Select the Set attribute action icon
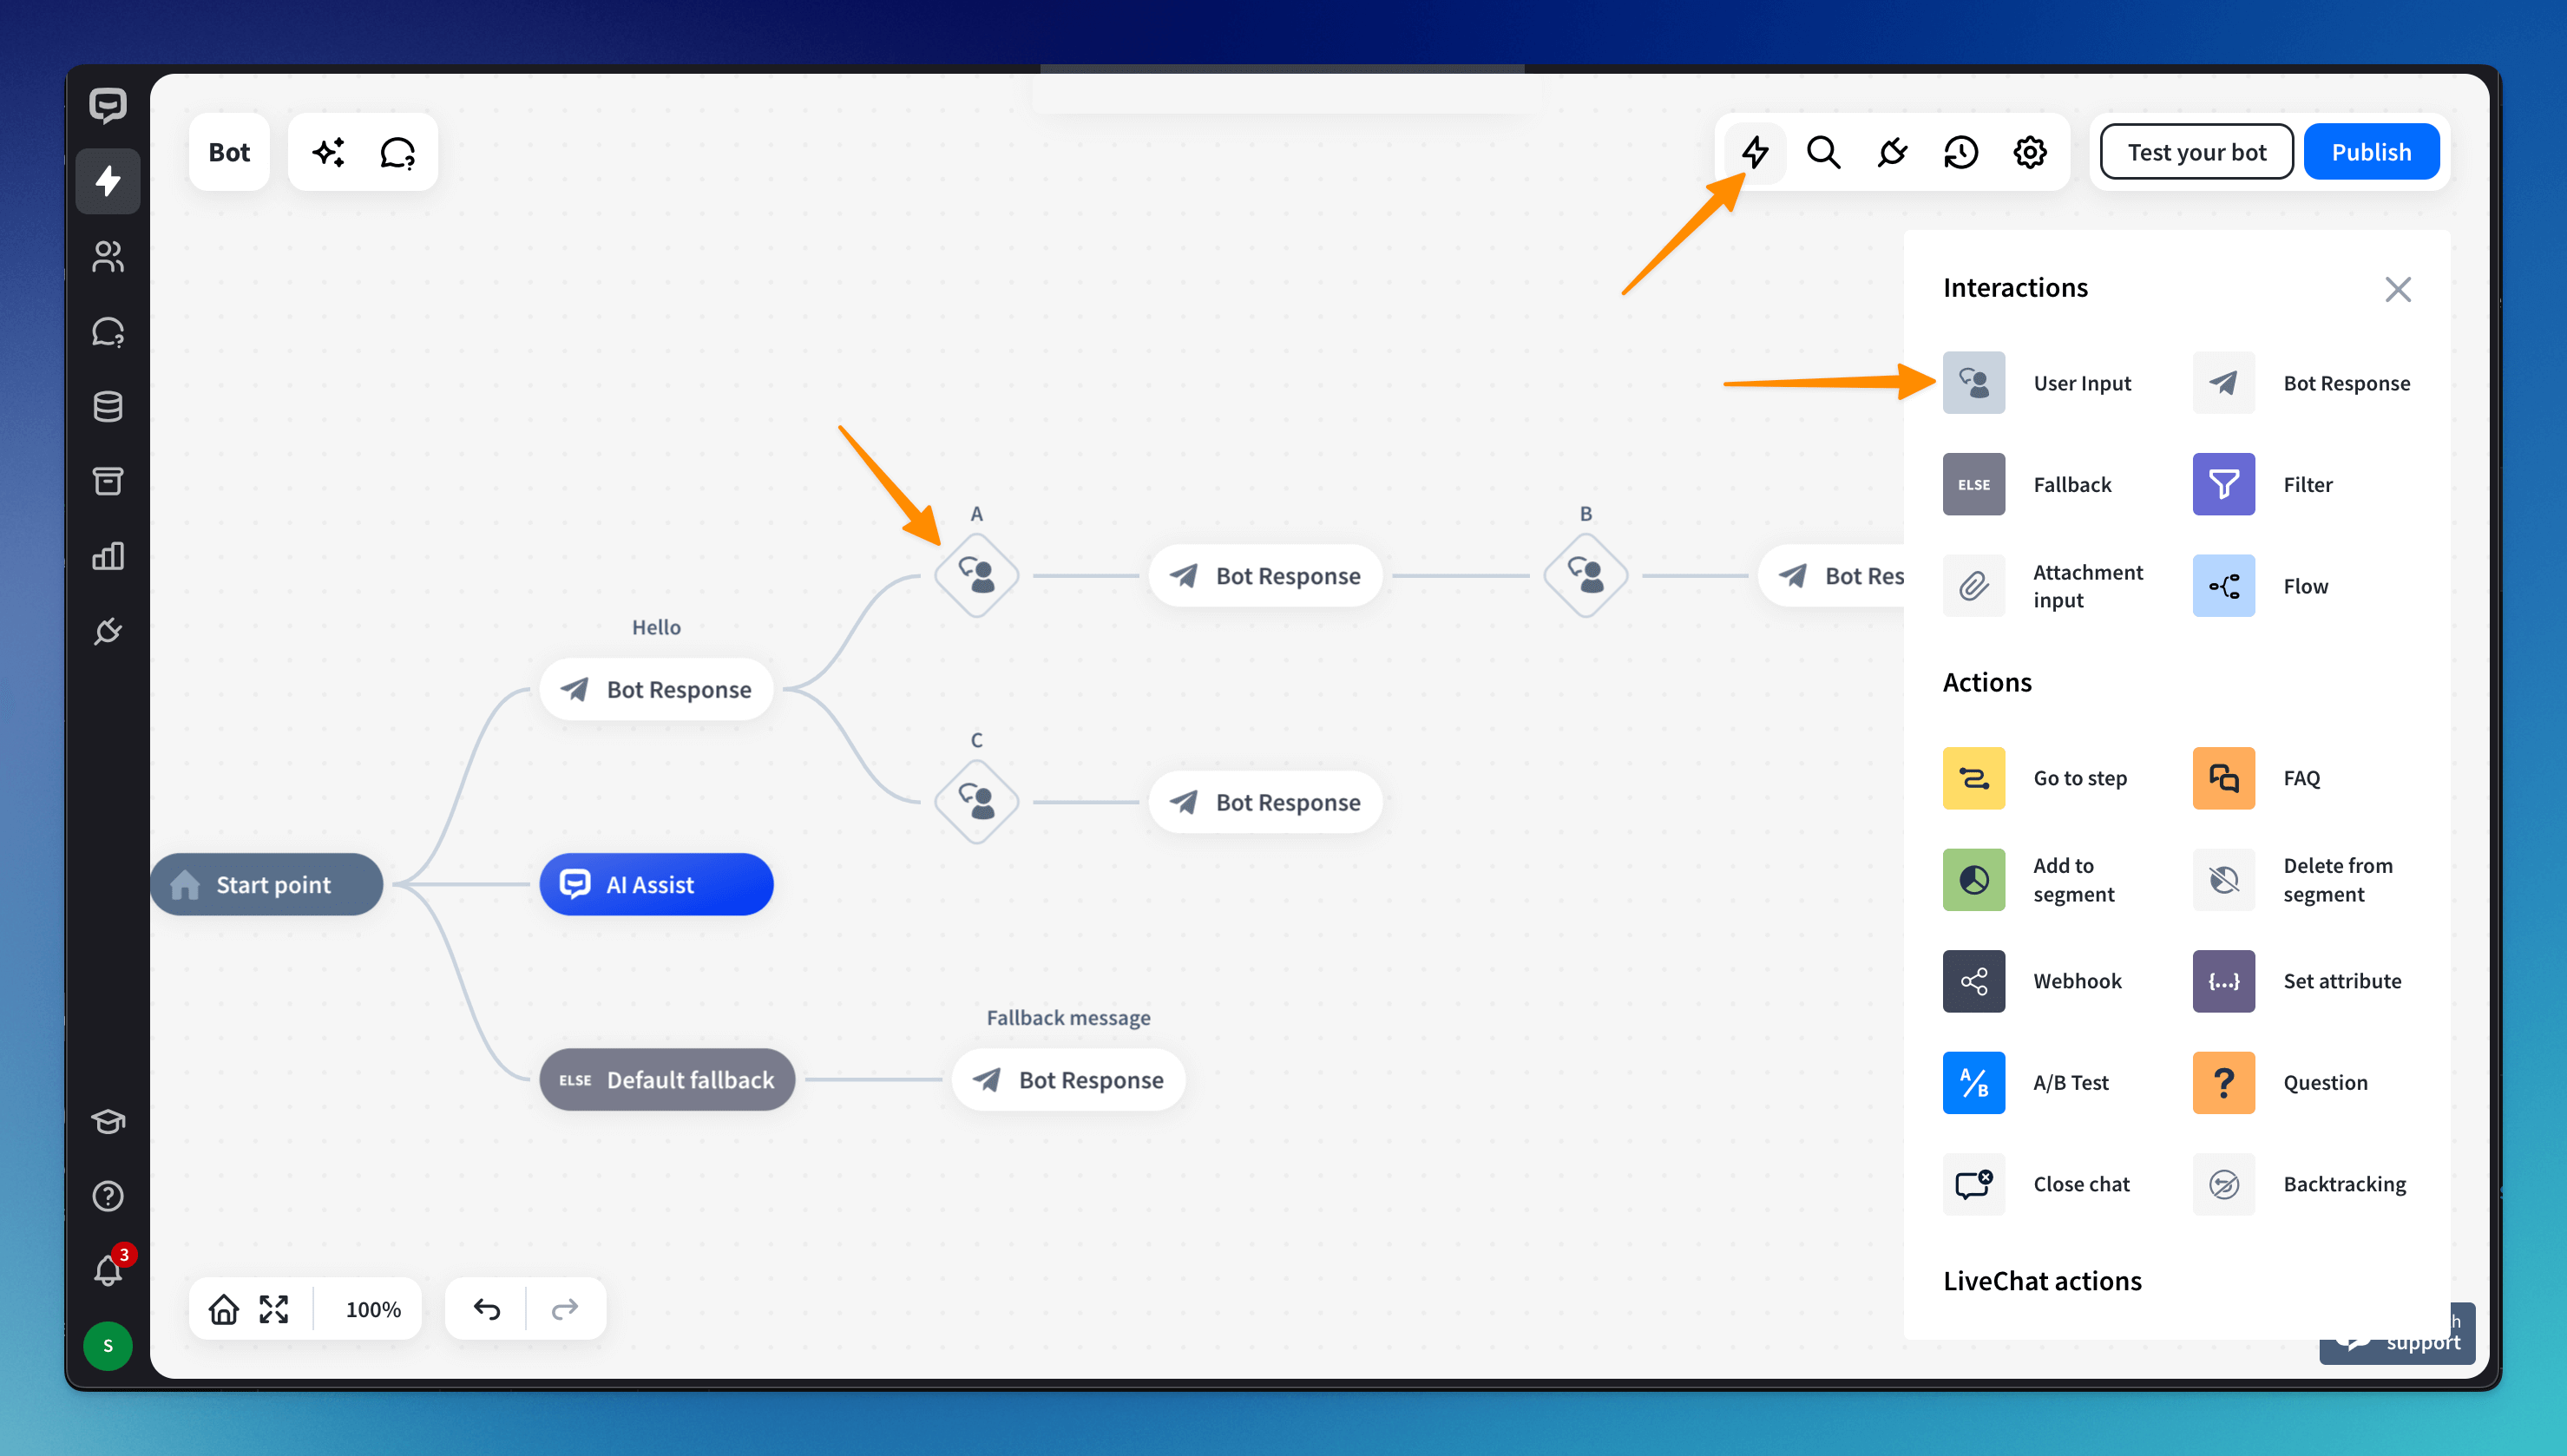 (2223, 981)
